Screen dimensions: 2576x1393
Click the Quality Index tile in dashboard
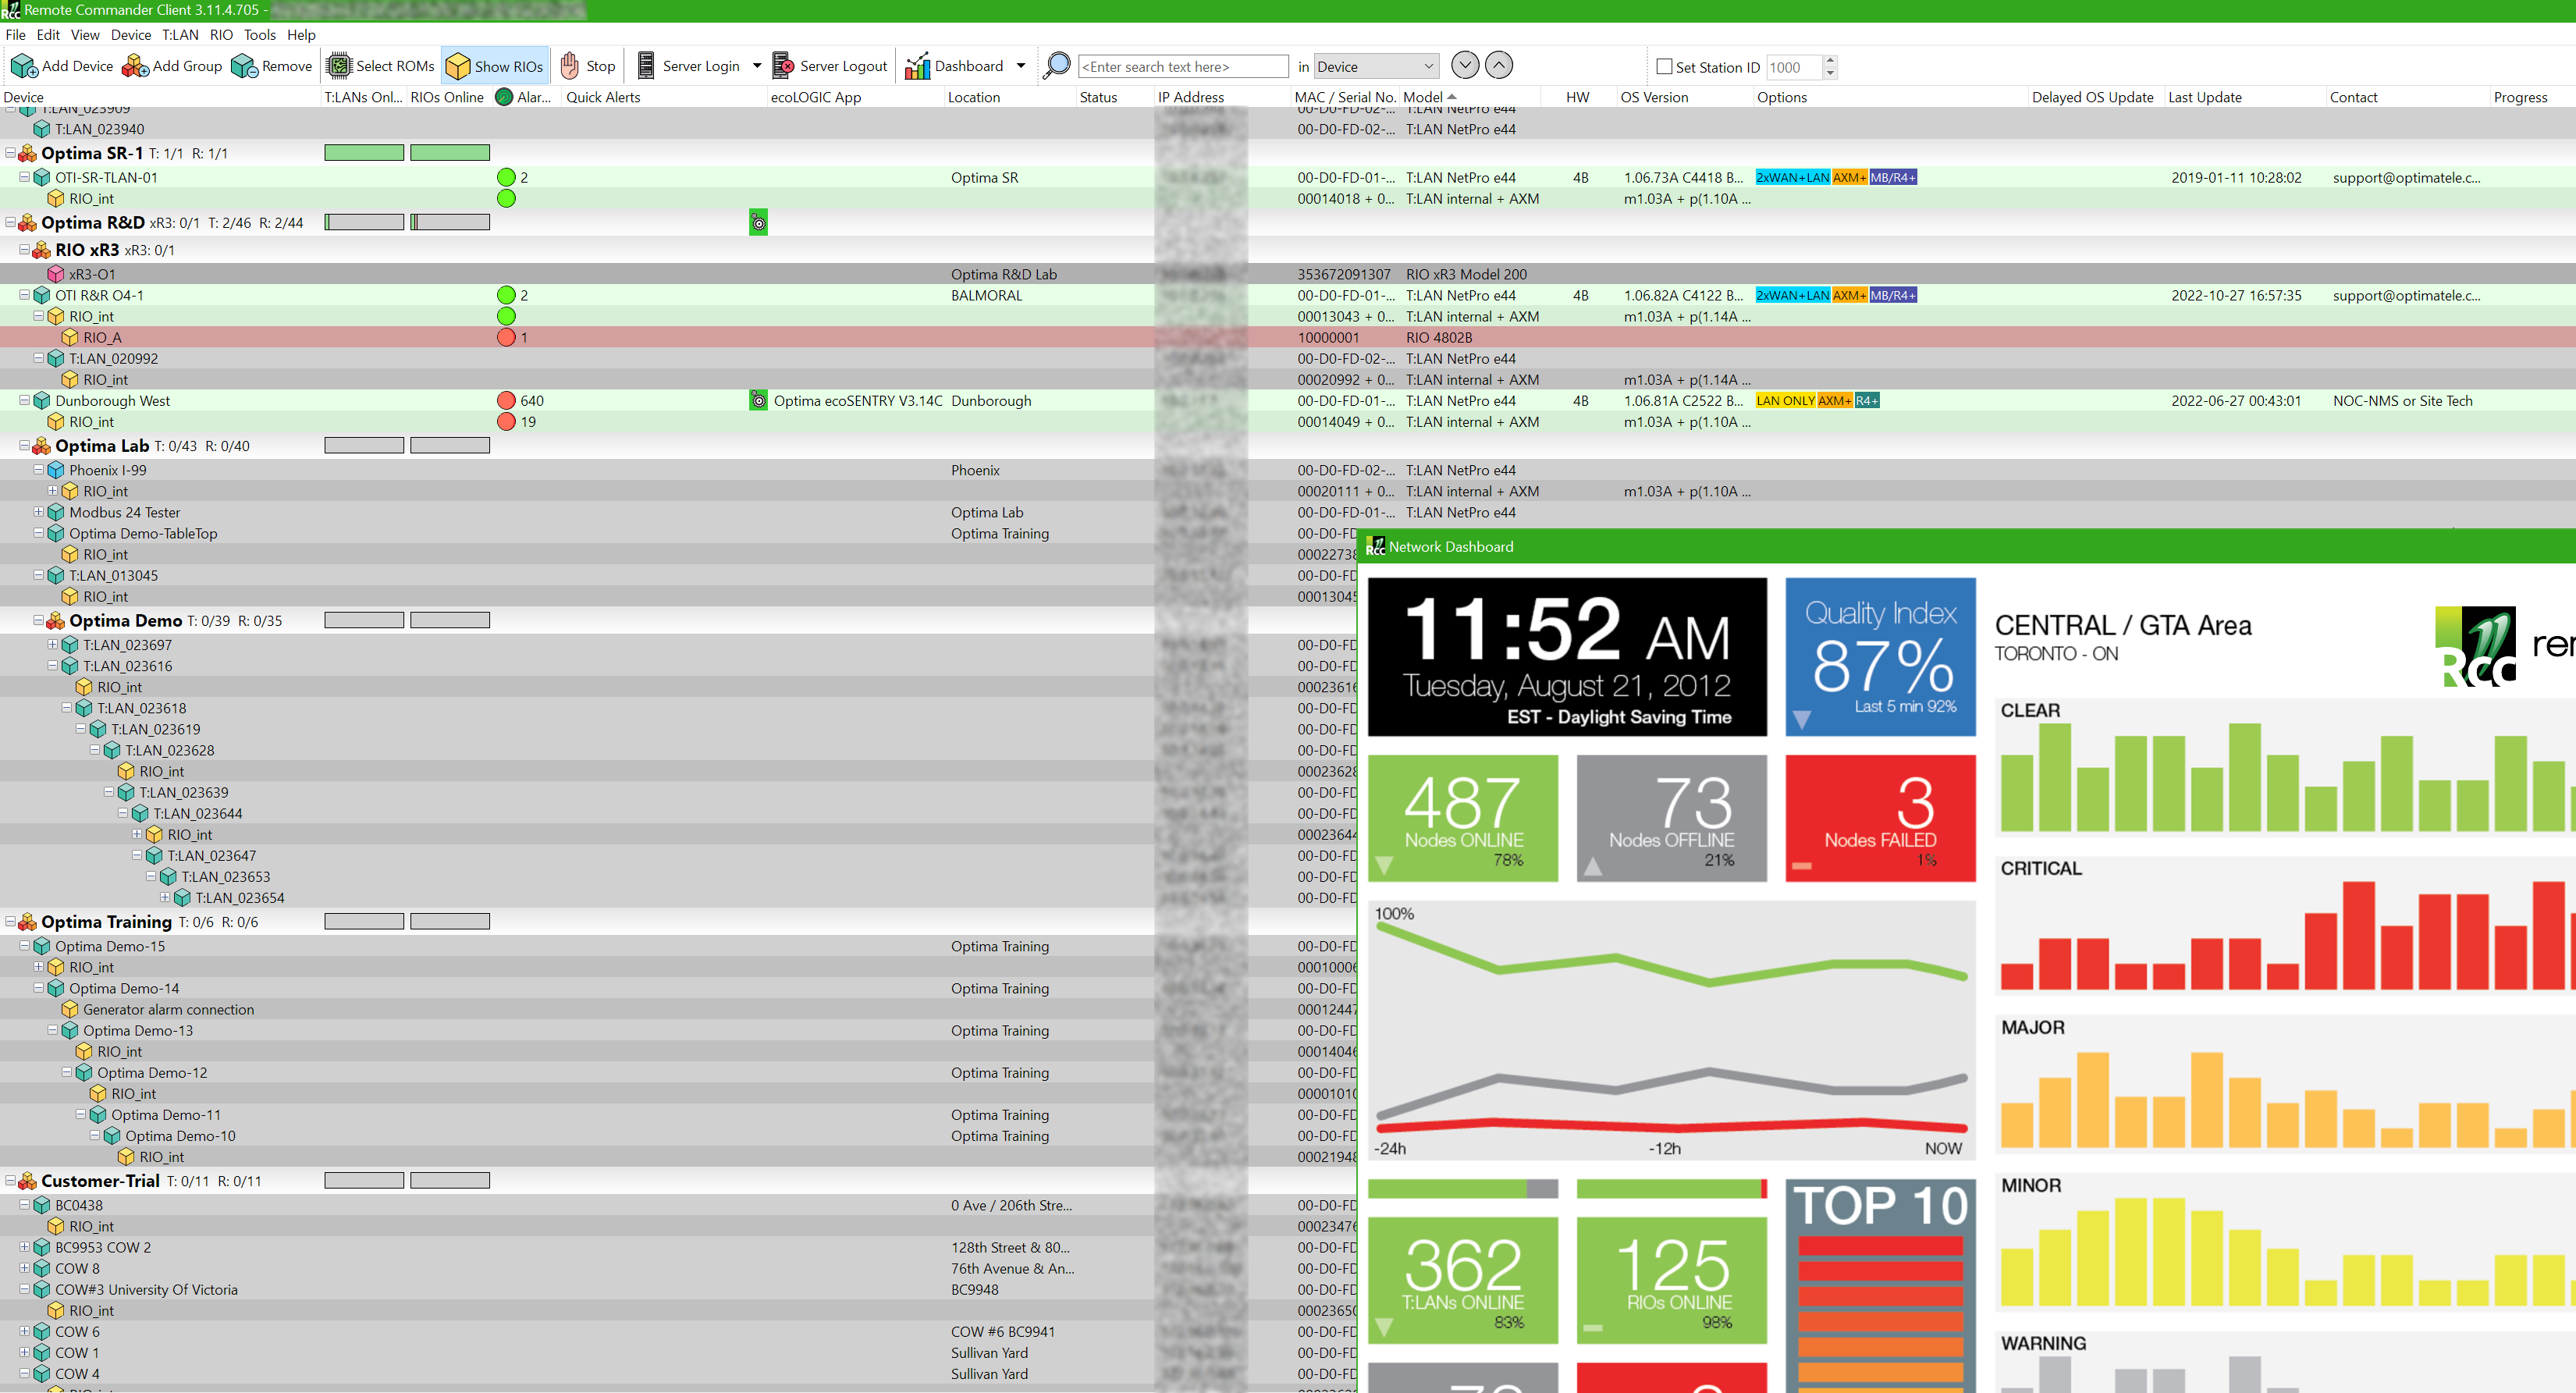pyautogui.click(x=1880, y=657)
